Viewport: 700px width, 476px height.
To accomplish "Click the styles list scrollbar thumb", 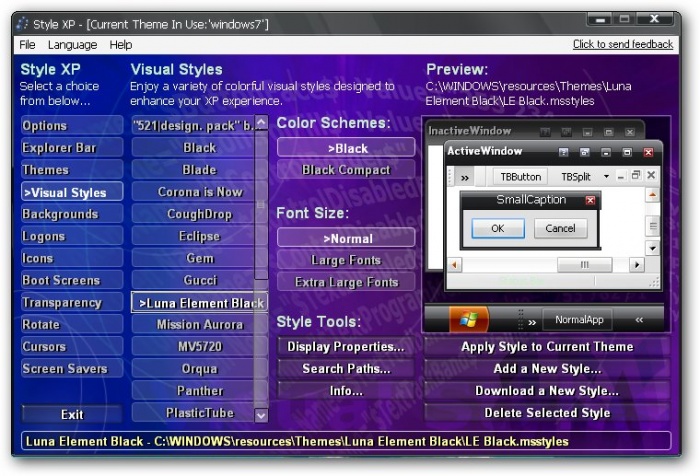I will 261,205.
